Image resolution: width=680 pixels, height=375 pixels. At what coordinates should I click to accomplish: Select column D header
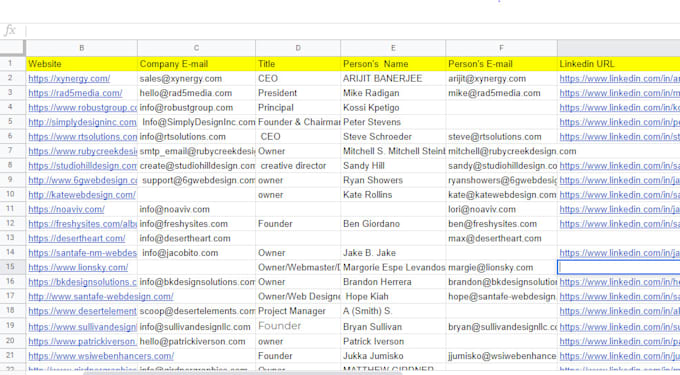click(x=298, y=48)
